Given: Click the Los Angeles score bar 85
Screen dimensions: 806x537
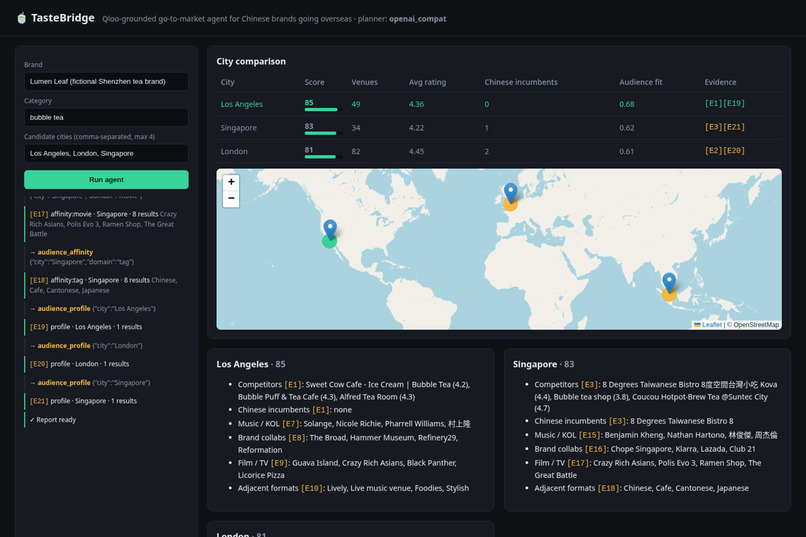Looking at the screenshot, I should [322, 109].
